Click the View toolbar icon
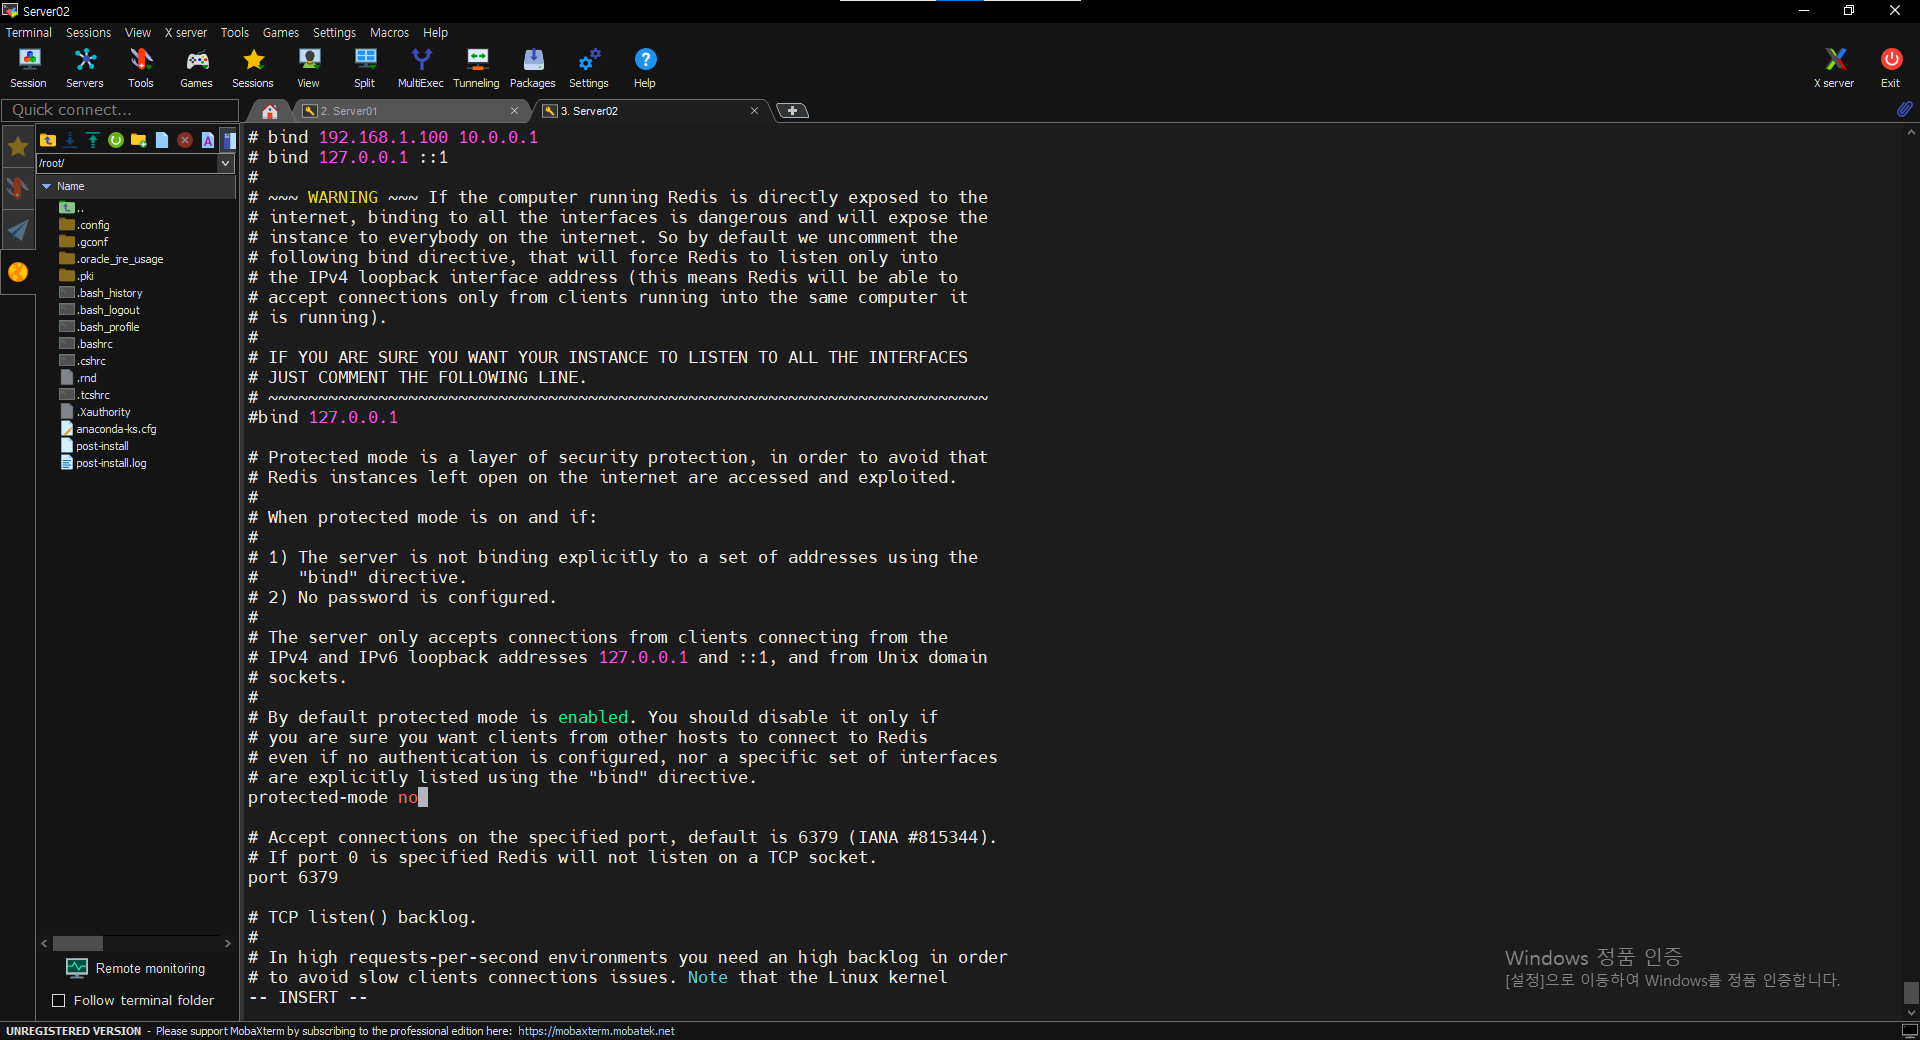Screen dimensions: 1920x1040 [309, 68]
